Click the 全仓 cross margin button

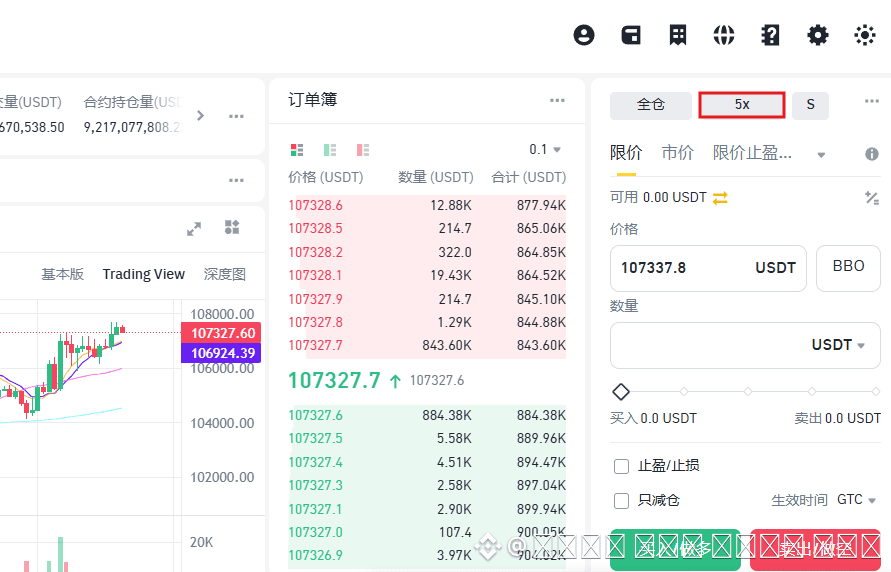point(651,105)
